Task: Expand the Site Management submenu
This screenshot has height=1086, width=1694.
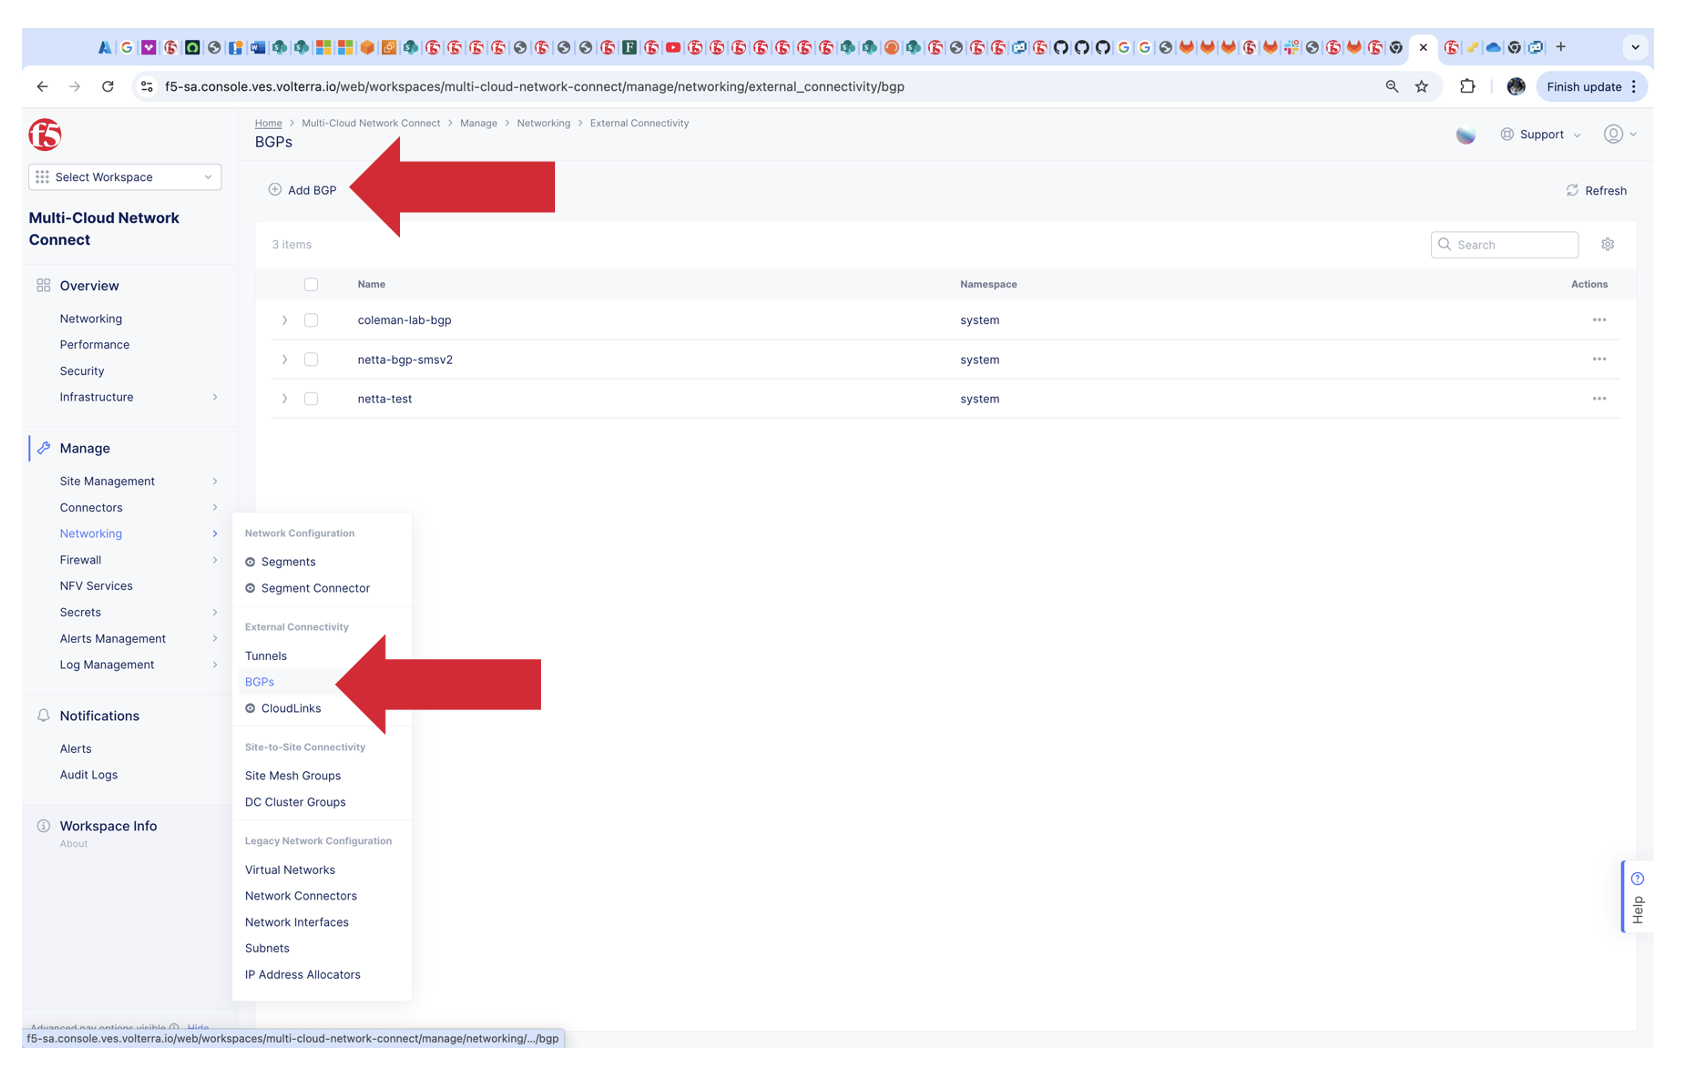Action: pyautogui.click(x=215, y=481)
